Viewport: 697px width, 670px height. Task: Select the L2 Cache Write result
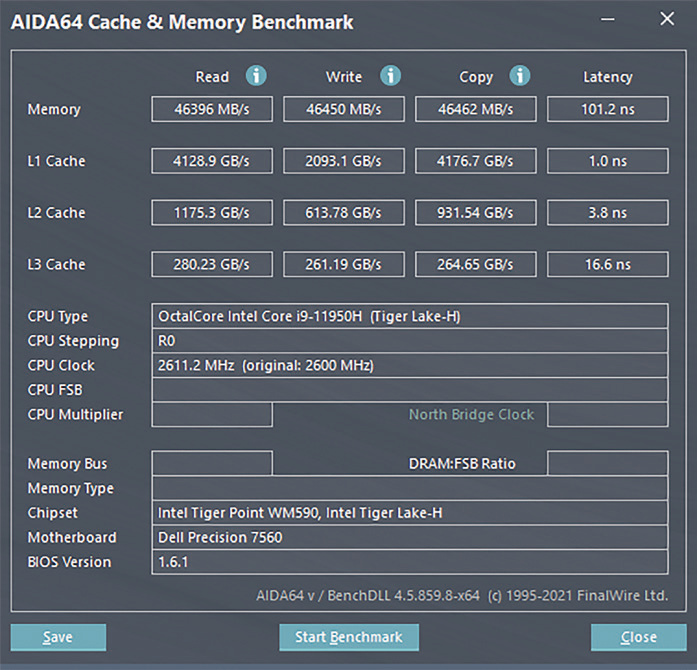pos(344,213)
